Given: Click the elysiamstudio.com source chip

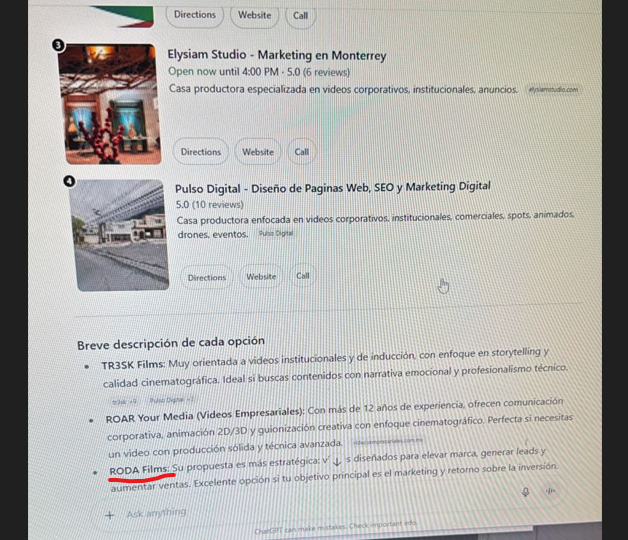Looking at the screenshot, I should (x=554, y=89).
